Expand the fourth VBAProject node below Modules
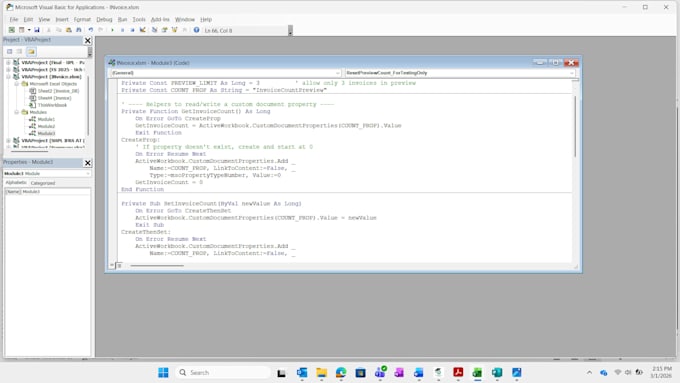Viewport: 680px width, 383px height. (8, 141)
